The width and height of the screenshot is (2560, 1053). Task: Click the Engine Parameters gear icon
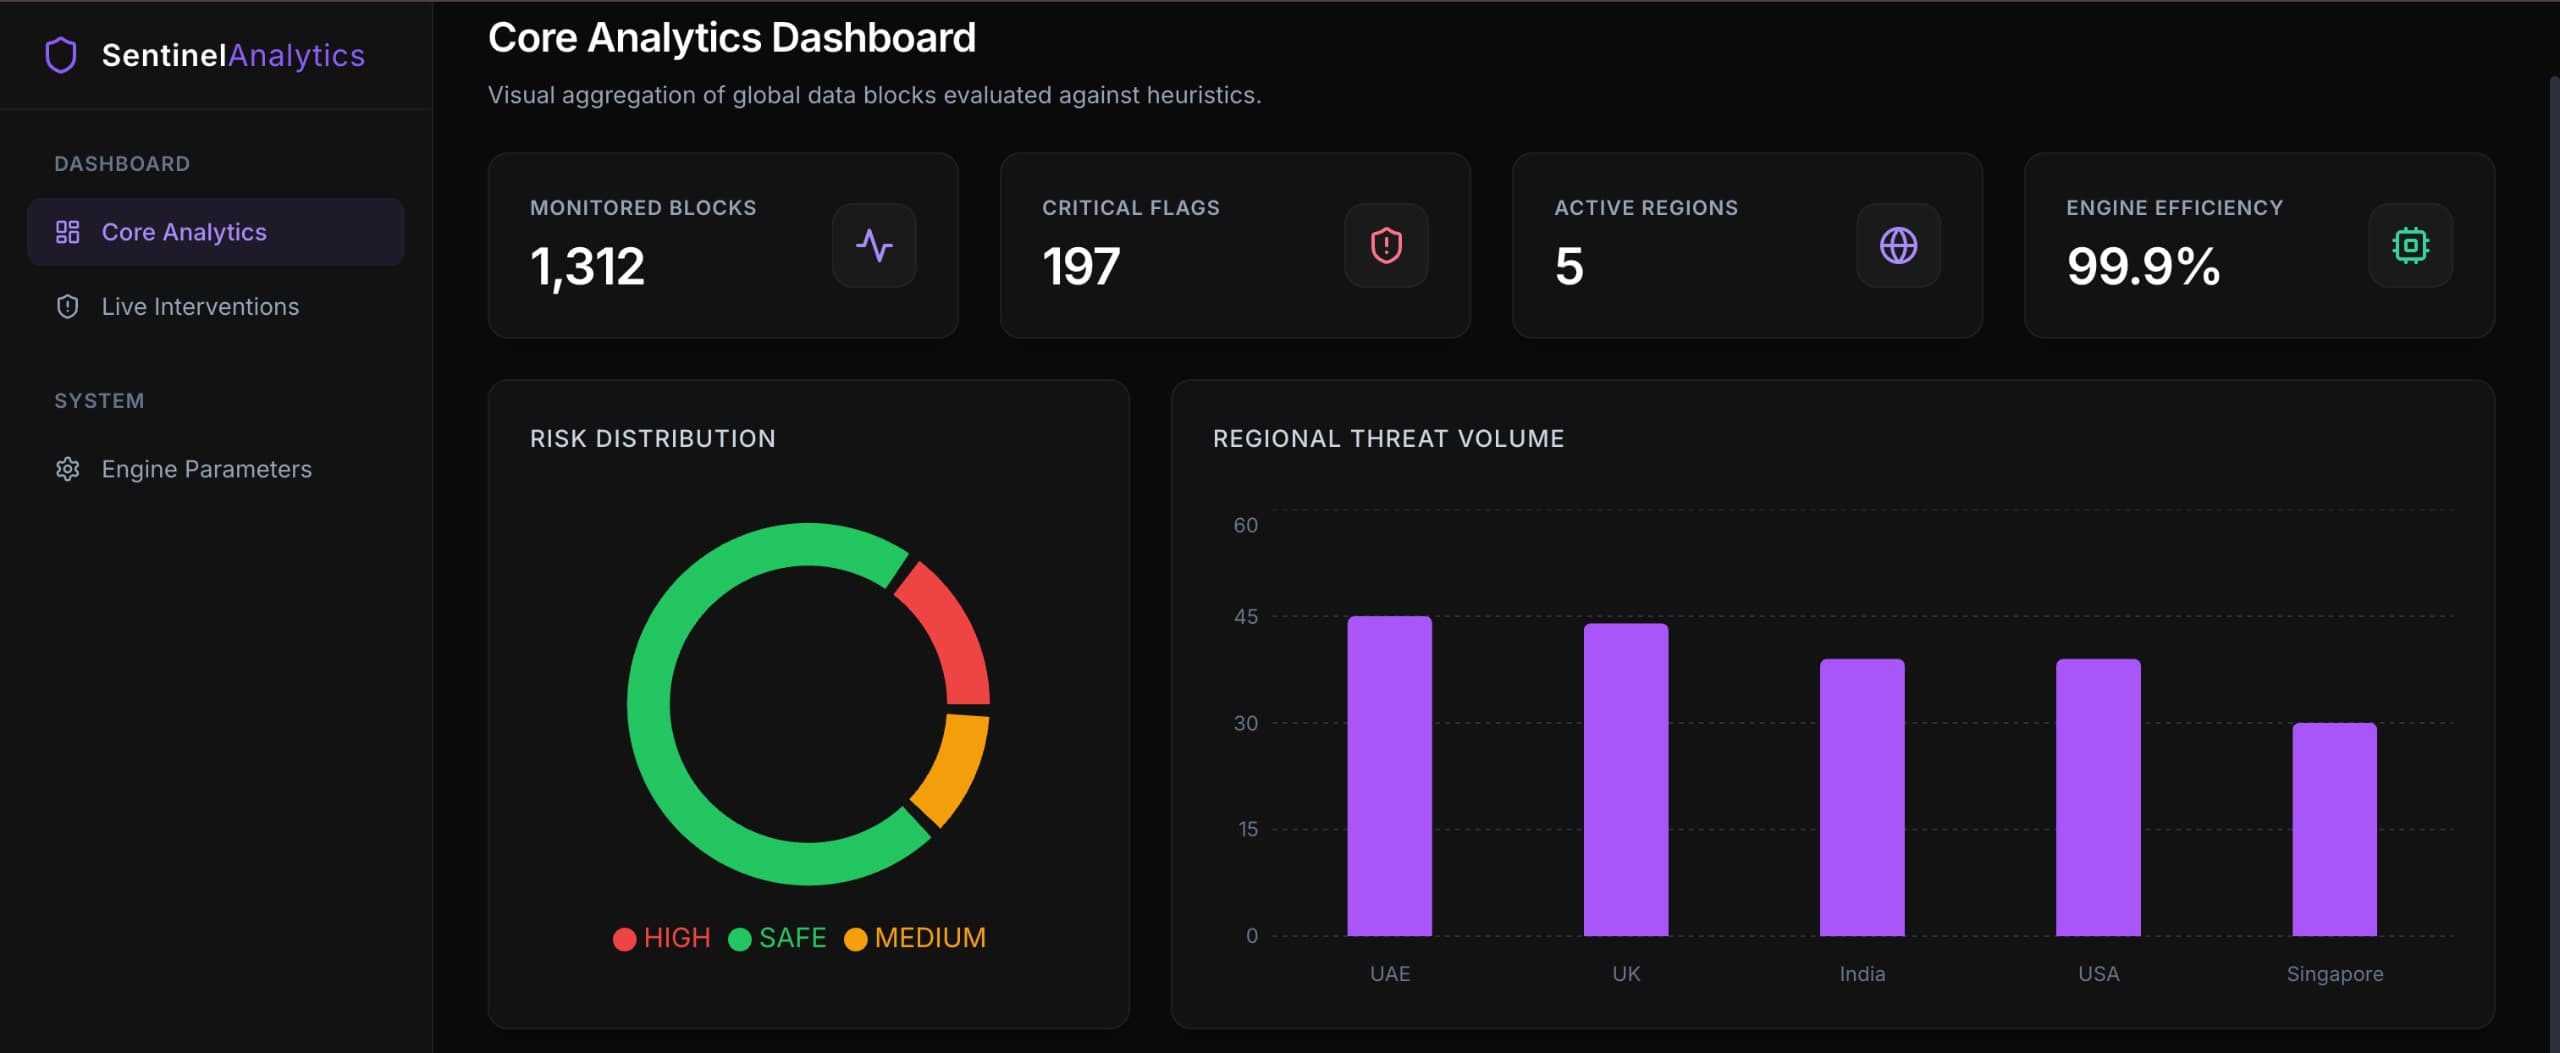click(x=67, y=469)
